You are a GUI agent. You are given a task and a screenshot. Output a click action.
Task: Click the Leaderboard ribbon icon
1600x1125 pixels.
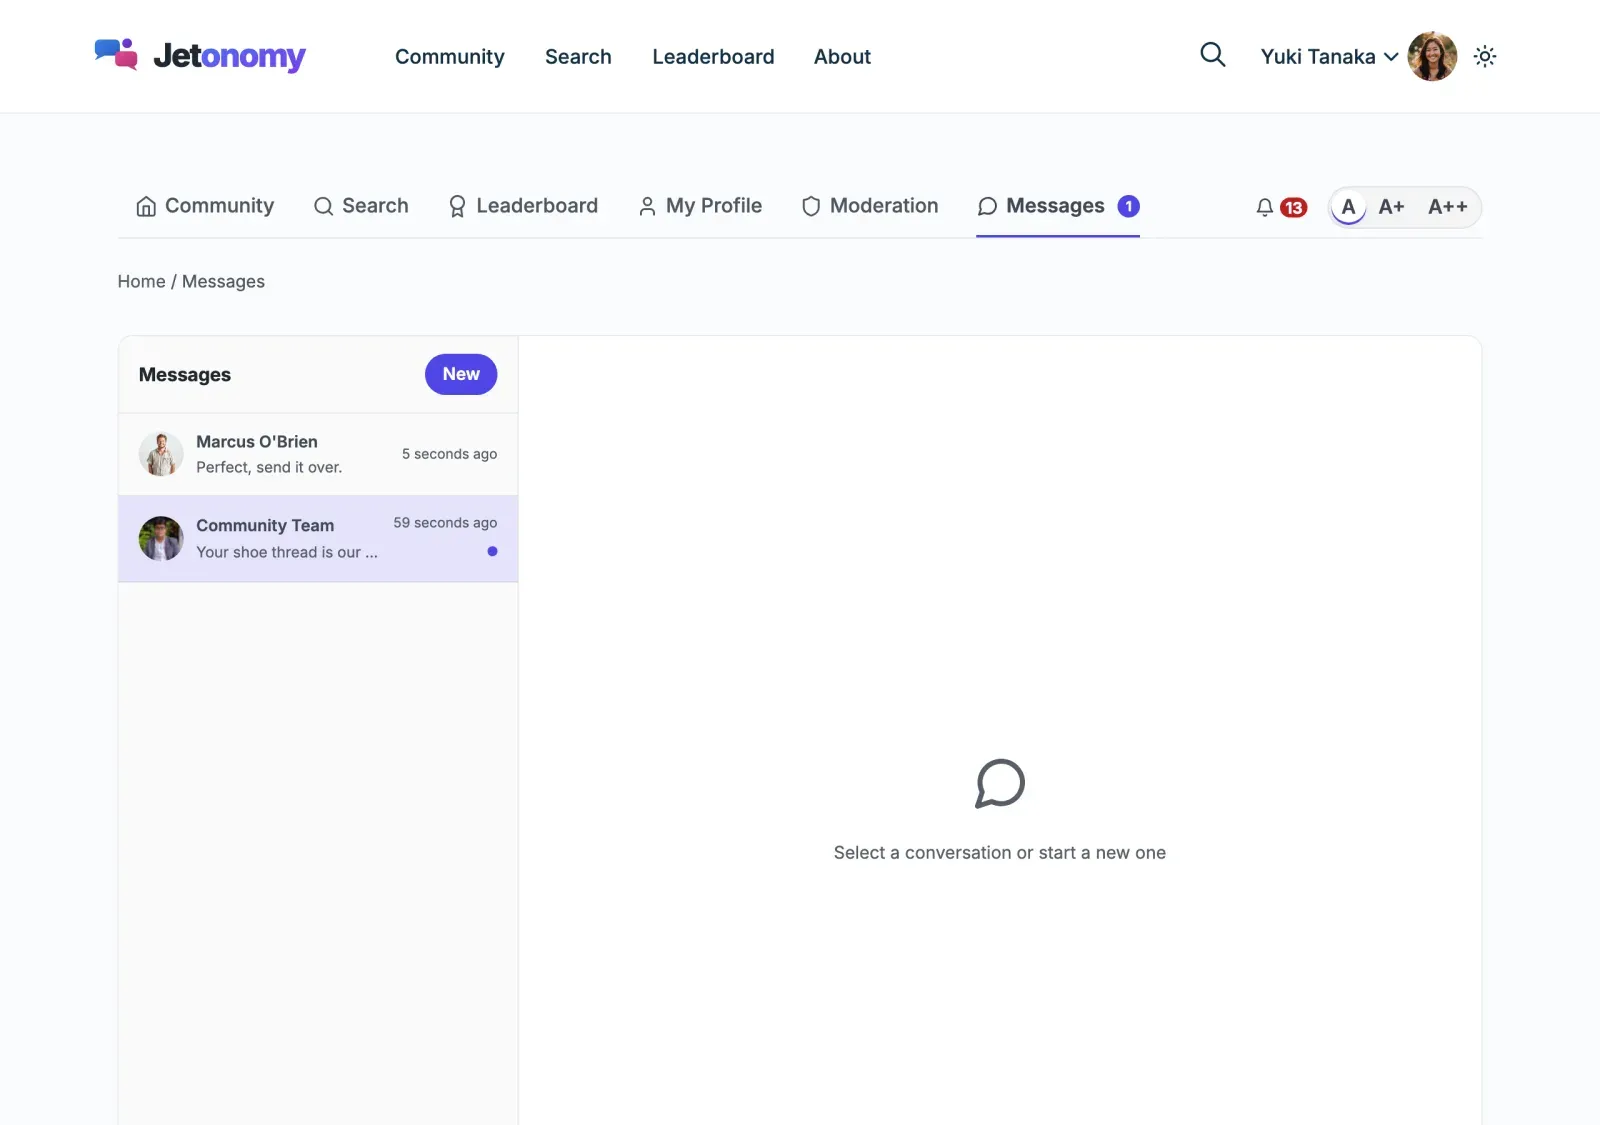457,206
